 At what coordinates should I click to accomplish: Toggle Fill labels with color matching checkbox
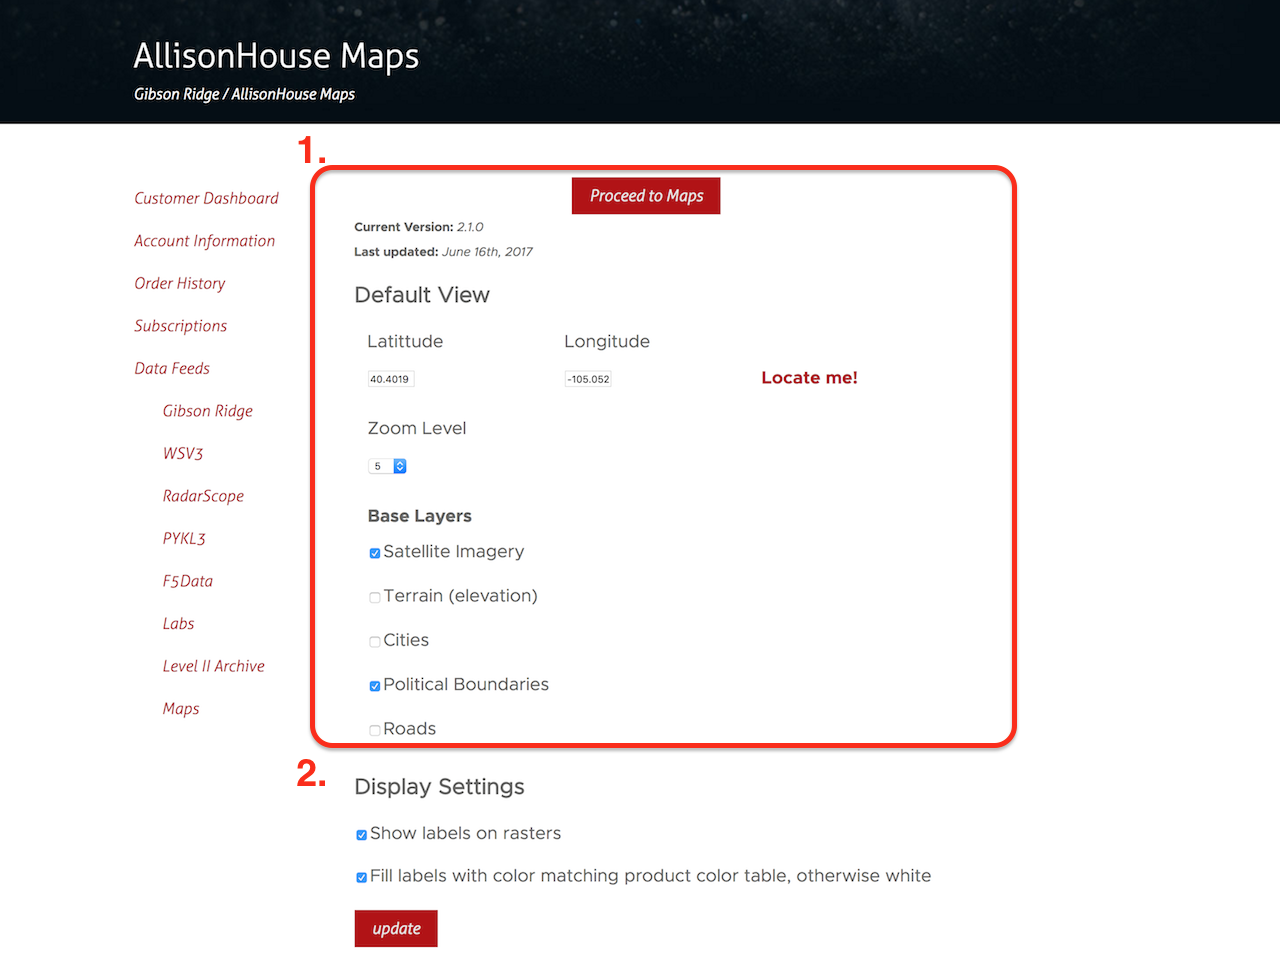pyautogui.click(x=362, y=877)
